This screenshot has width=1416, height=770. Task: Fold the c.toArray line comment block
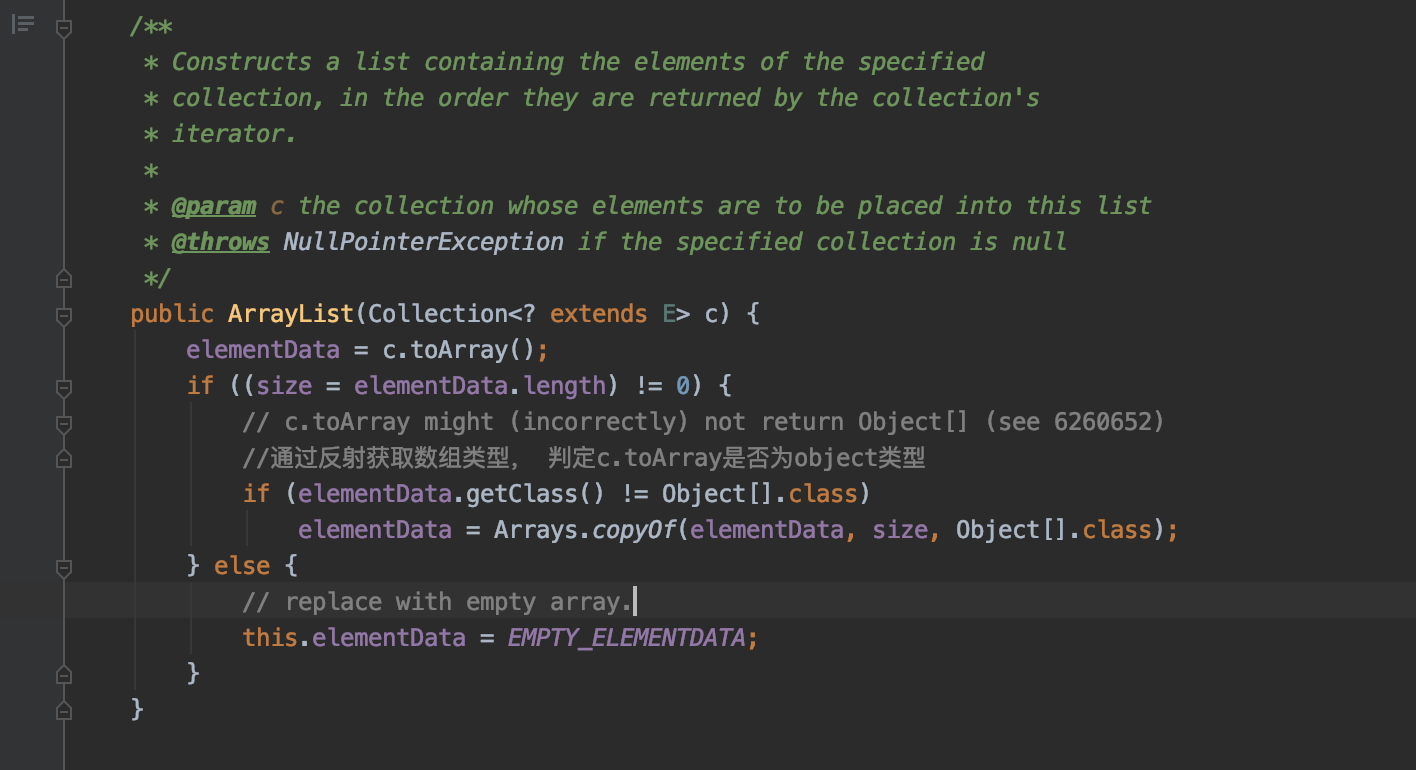[64, 423]
